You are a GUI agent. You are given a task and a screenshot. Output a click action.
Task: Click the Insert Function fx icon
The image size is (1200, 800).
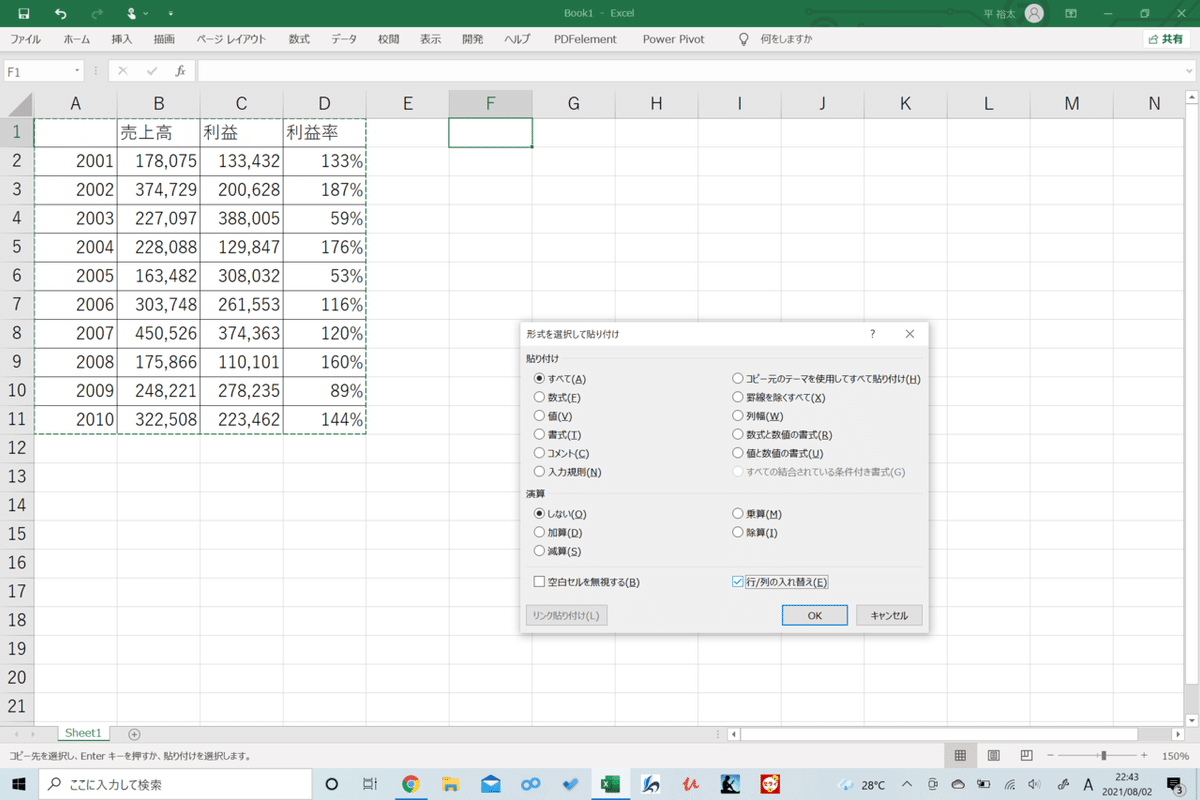(180, 71)
